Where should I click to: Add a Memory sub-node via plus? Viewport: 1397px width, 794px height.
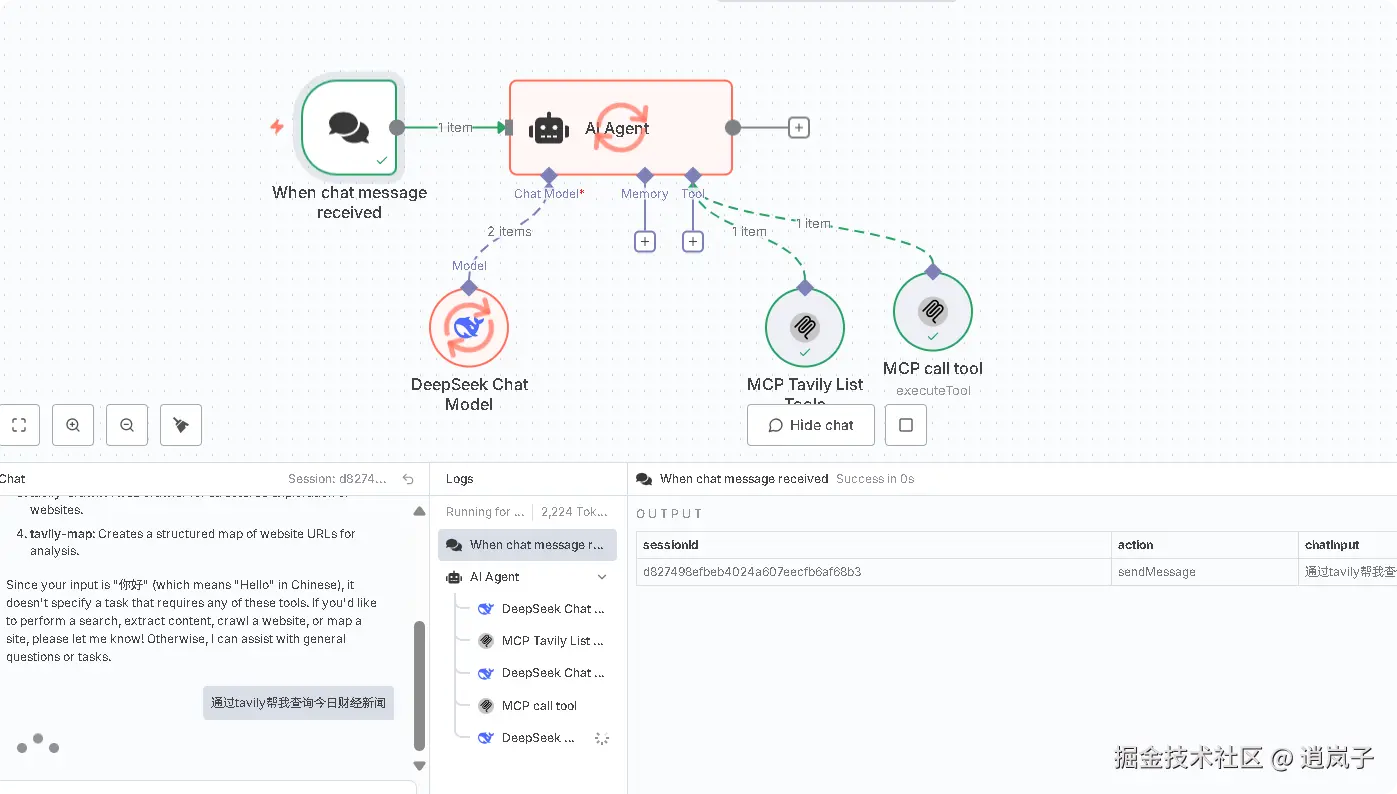pyautogui.click(x=645, y=241)
